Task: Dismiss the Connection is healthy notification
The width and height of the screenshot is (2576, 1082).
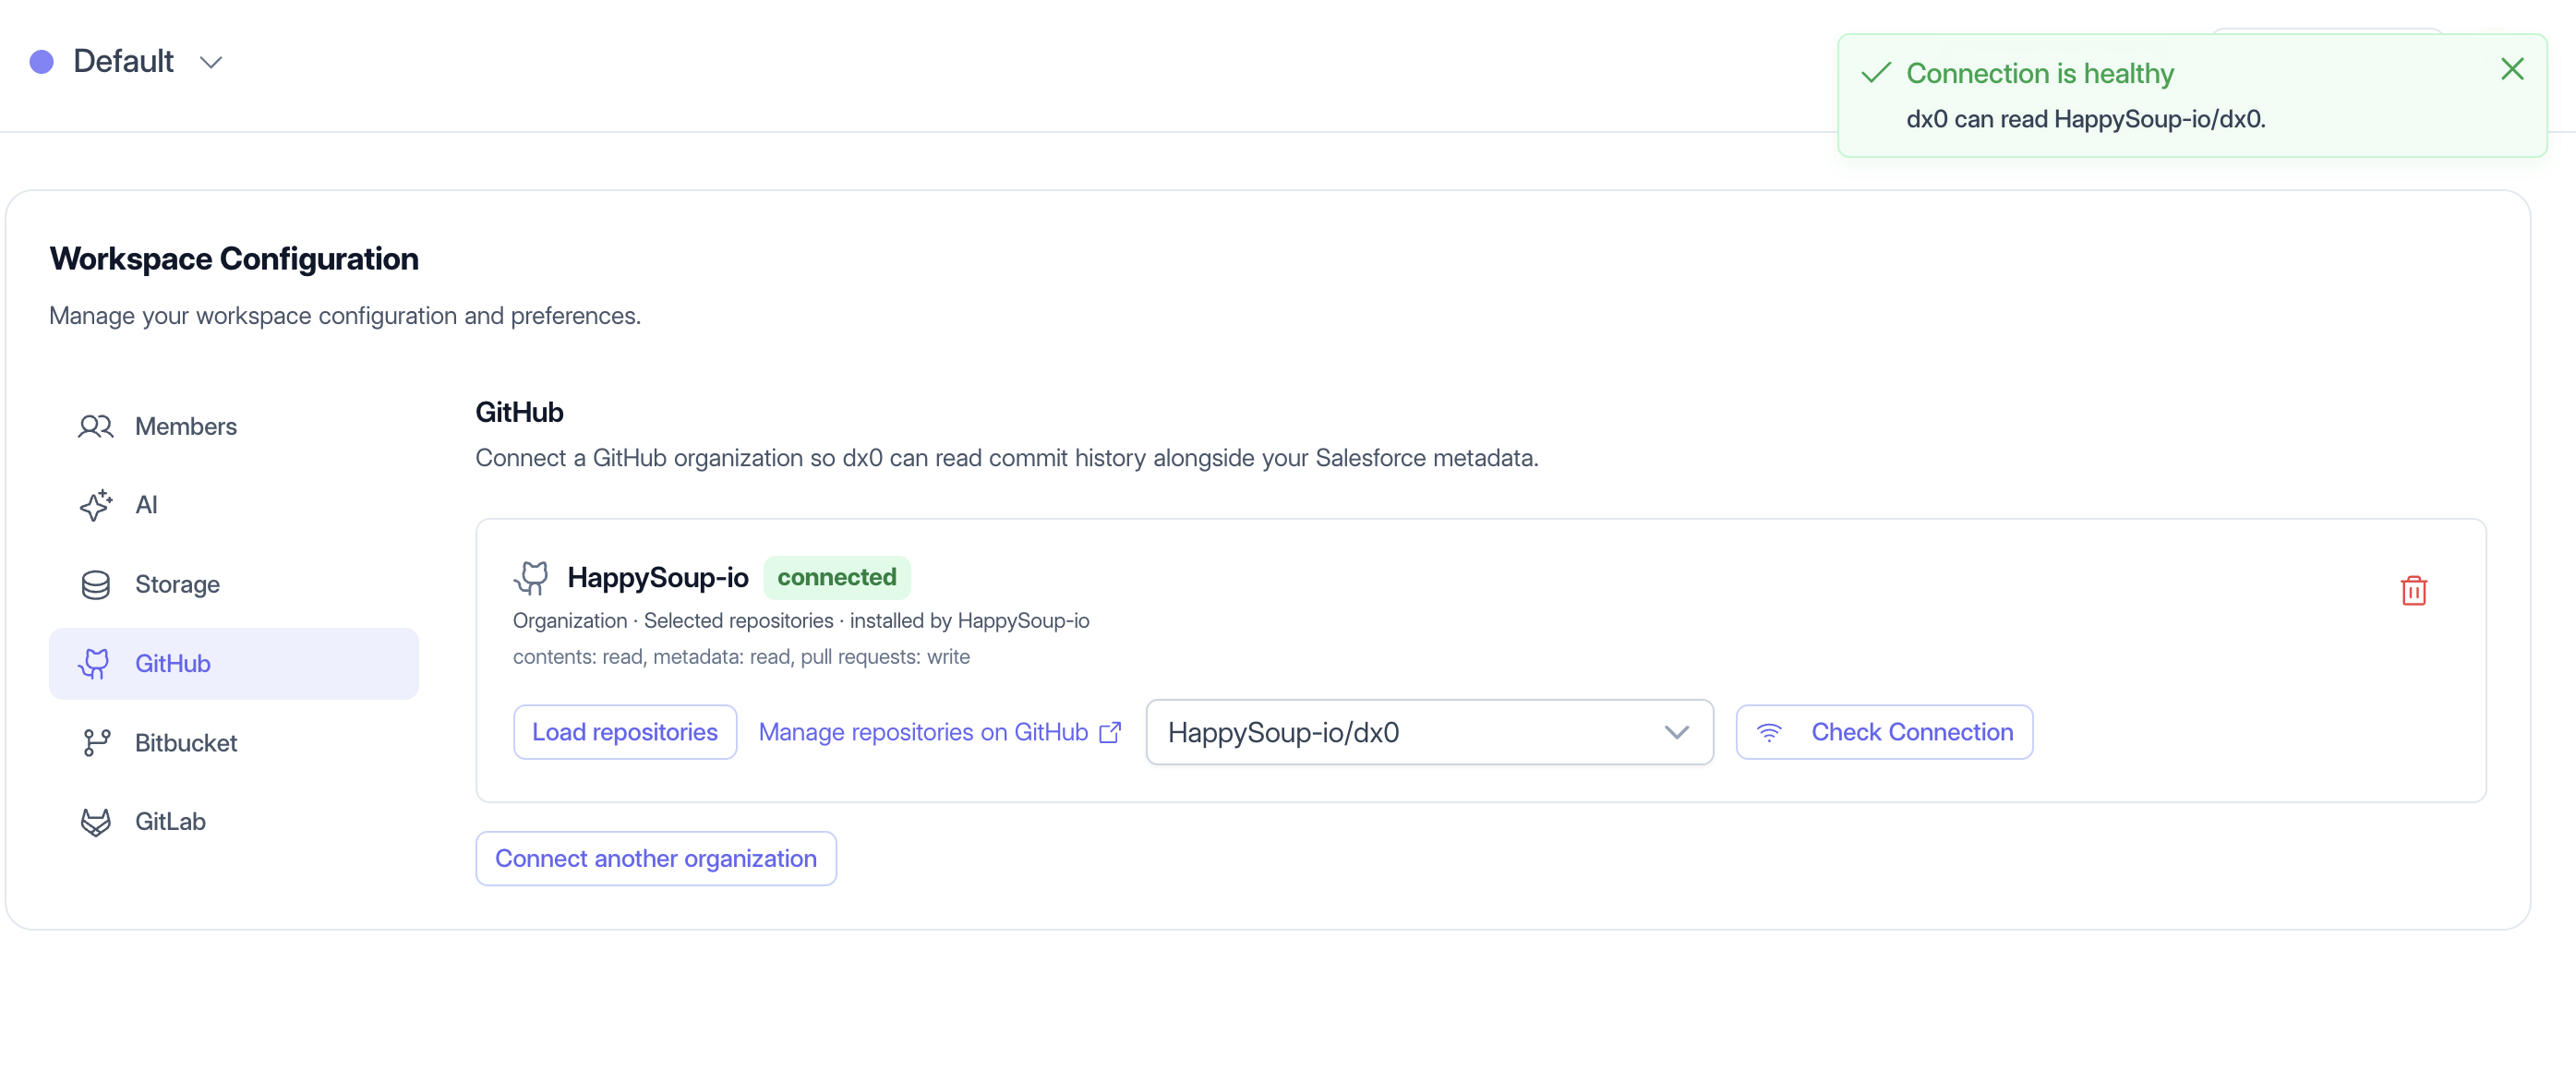Action: [x=2511, y=69]
